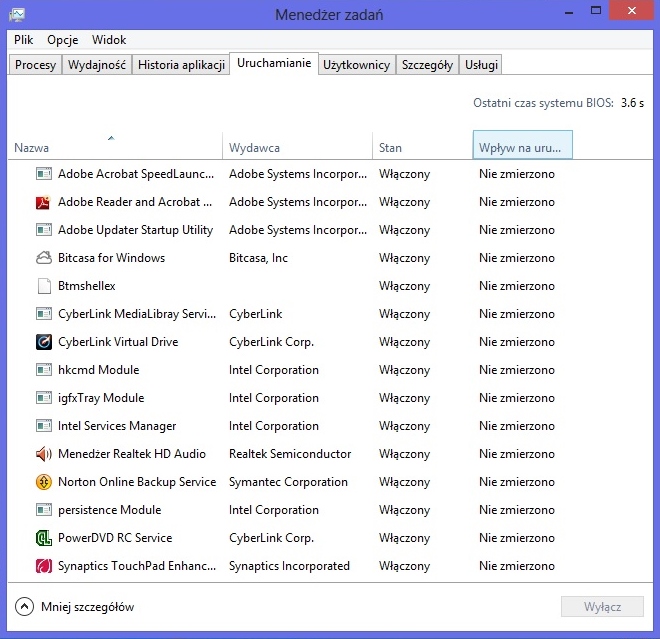660x639 pixels.
Task: Minimize the Menedżer zadań window
Action: [x=569, y=11]
